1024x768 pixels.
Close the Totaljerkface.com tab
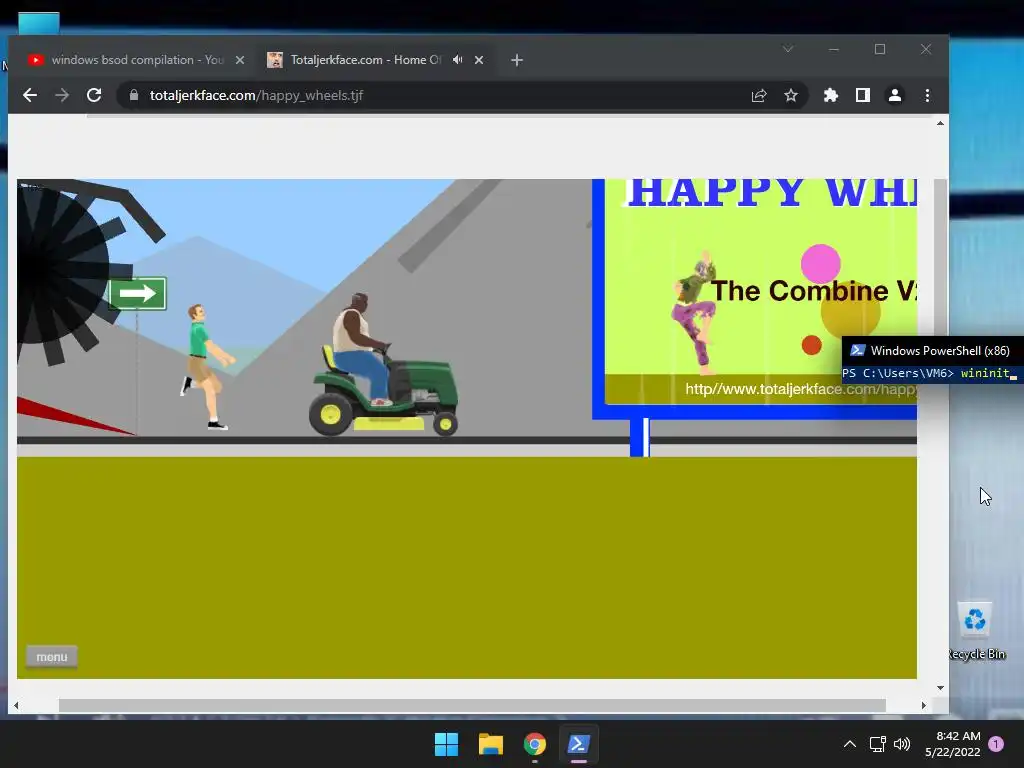(479, 60)
